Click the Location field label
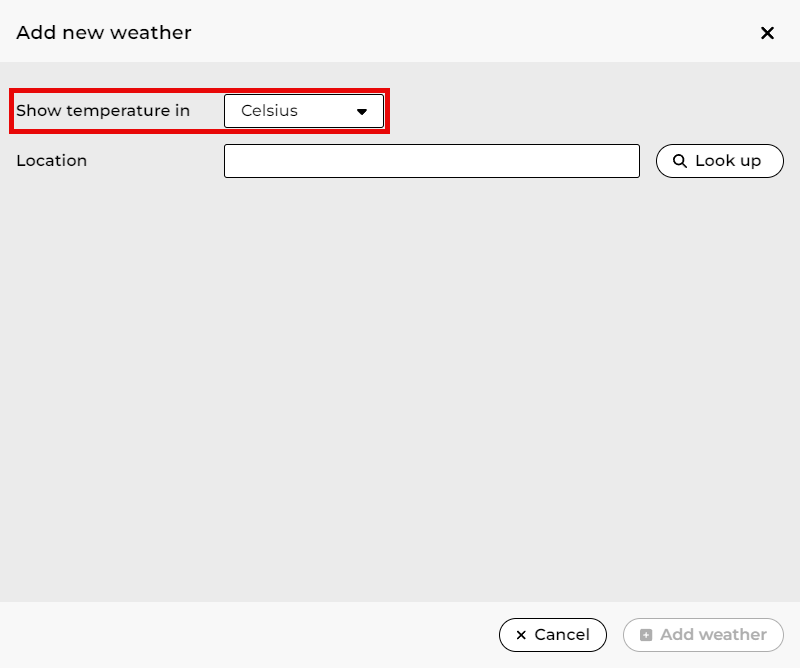This screenshot has width=800, height=668. [x=52, y=161]
